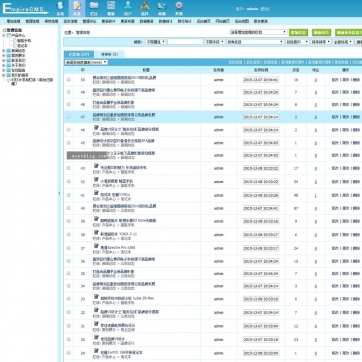This screenshot has width=362, height=362.
Task: Tick the checkbox for row ID 47
Action: (x=69, y=117)
